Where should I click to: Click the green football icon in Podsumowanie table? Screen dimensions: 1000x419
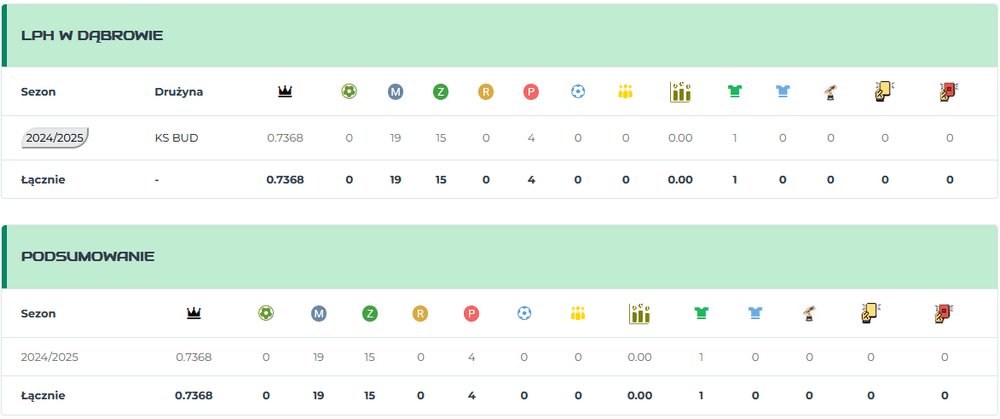click(x=266, y=313)
